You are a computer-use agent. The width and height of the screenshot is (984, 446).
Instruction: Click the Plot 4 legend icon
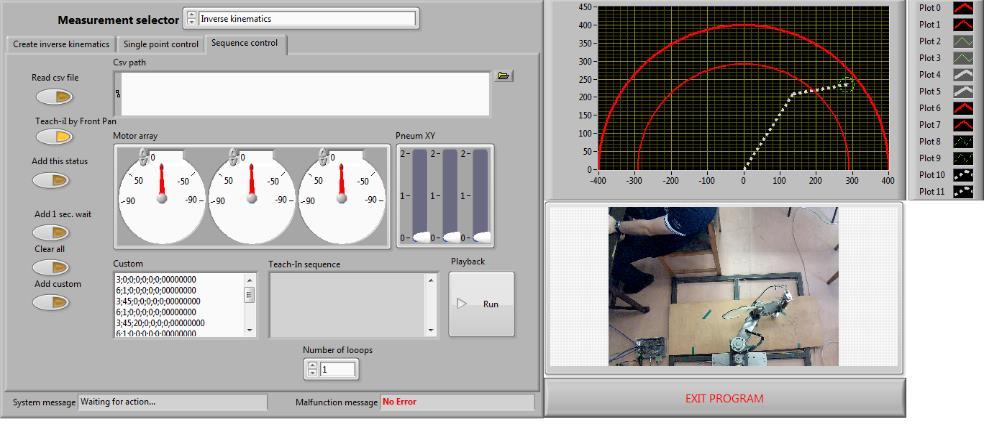point(963,75)
